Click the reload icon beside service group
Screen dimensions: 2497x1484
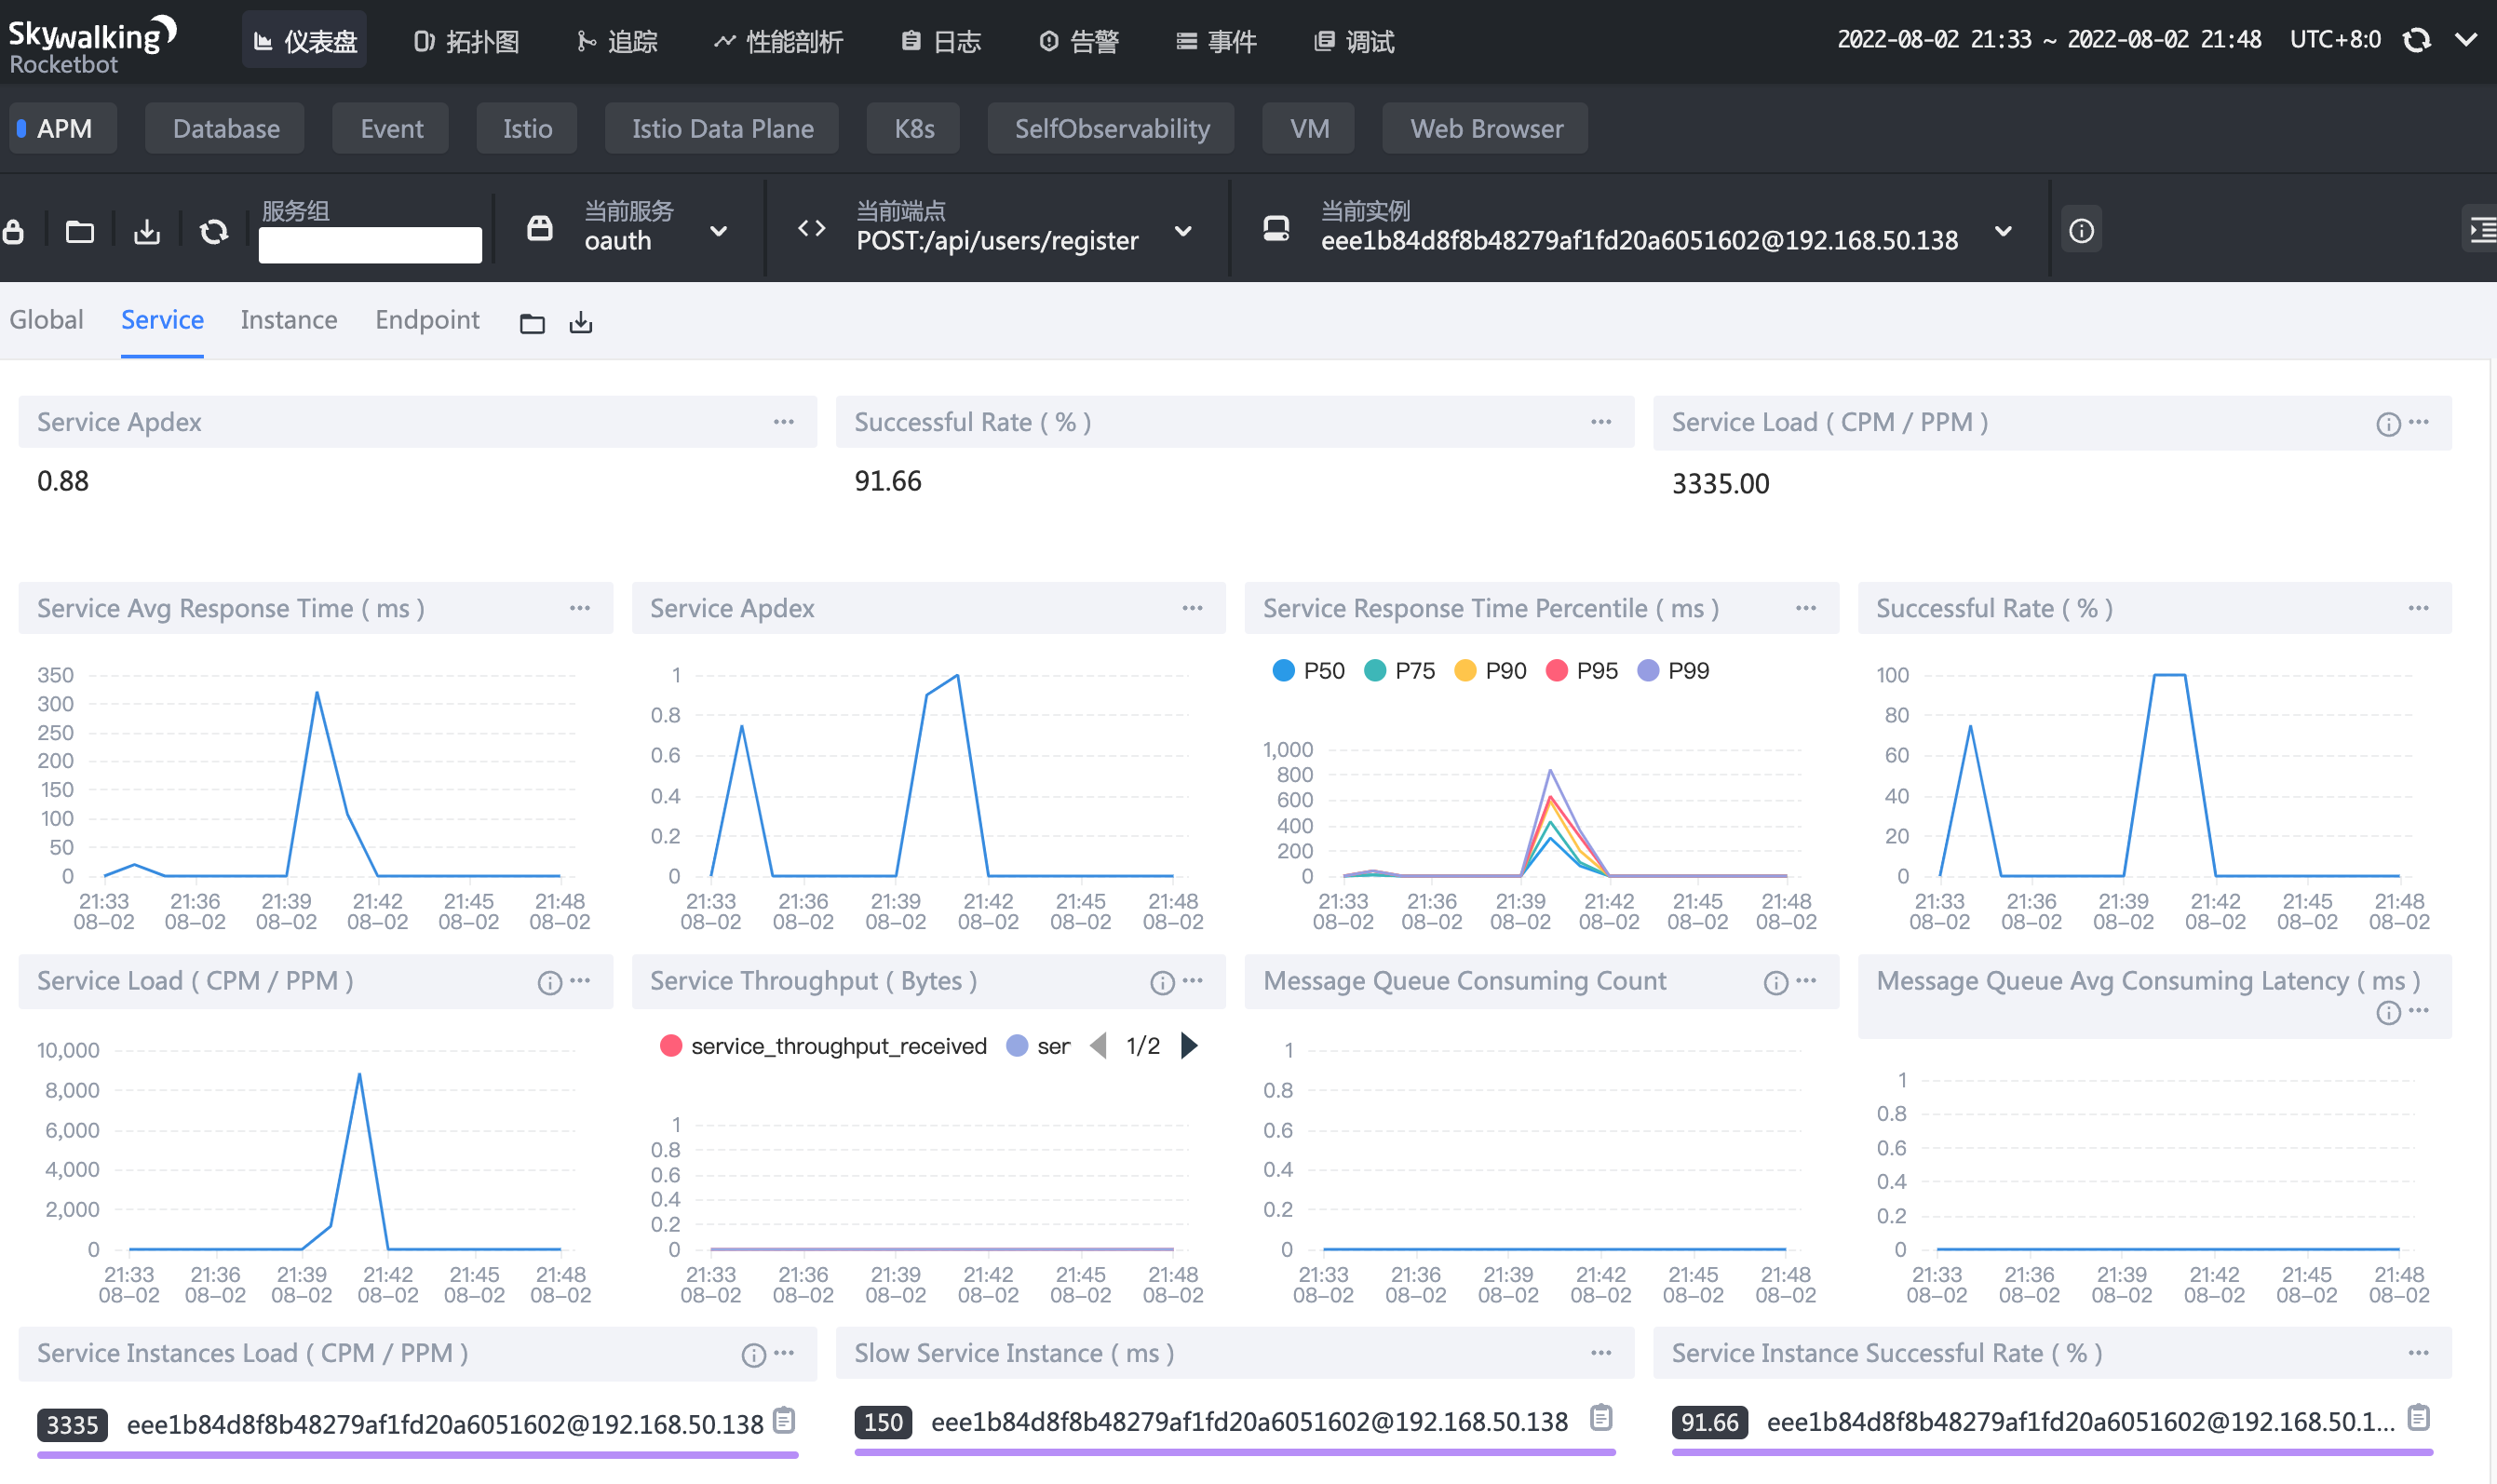coord(214,232)
